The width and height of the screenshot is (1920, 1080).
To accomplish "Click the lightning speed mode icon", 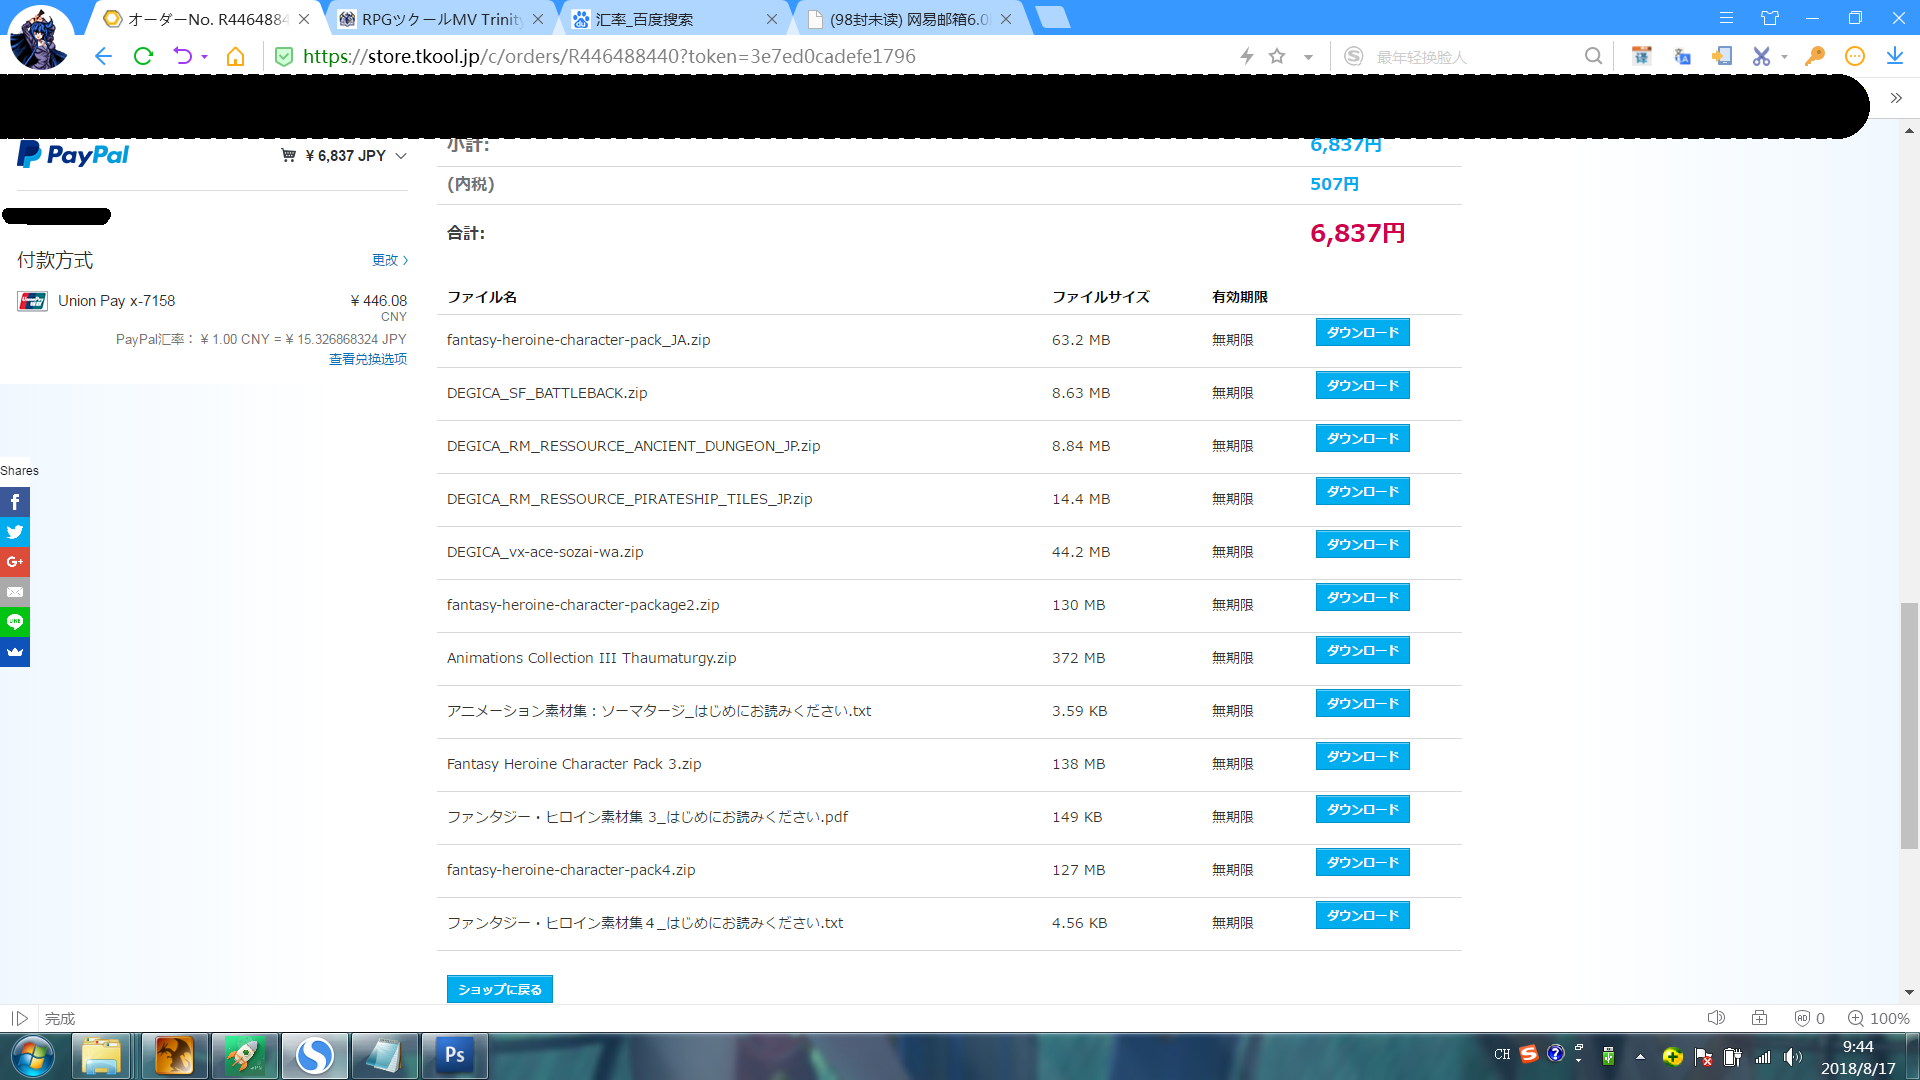I will click(x=1247, y=57).
